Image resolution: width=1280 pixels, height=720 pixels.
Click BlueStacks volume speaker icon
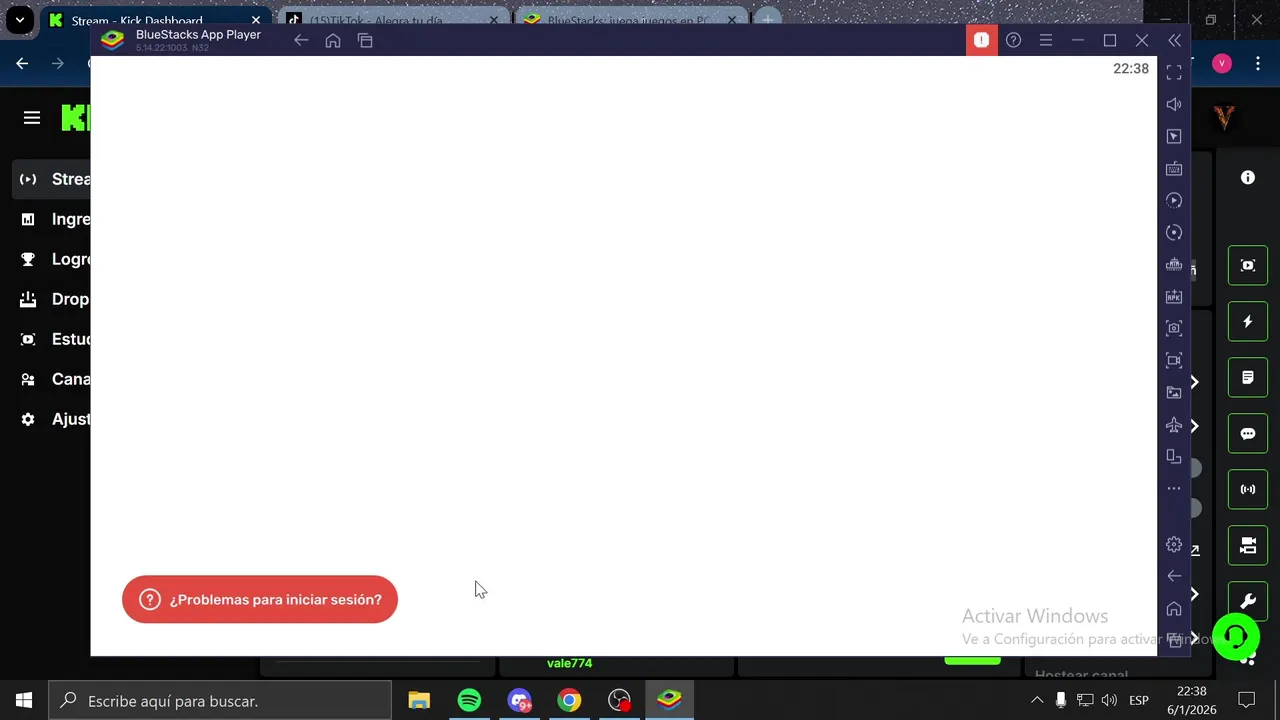(x=1174, y=104)
